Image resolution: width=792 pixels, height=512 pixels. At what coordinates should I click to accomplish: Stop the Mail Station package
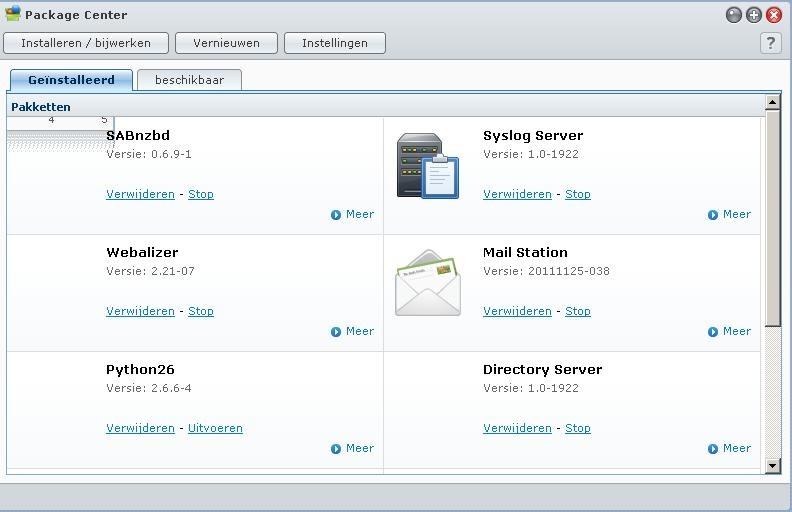(578, 312)
